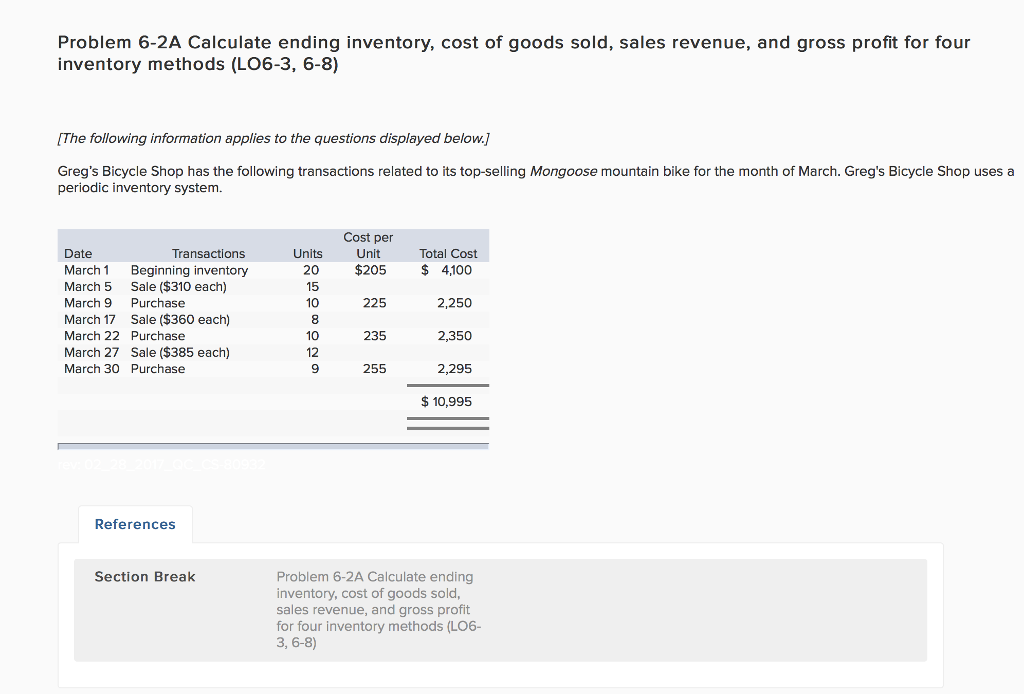Select the Transactions column header
Viewport: 1024px width, 694px height.
click(208, 253)
